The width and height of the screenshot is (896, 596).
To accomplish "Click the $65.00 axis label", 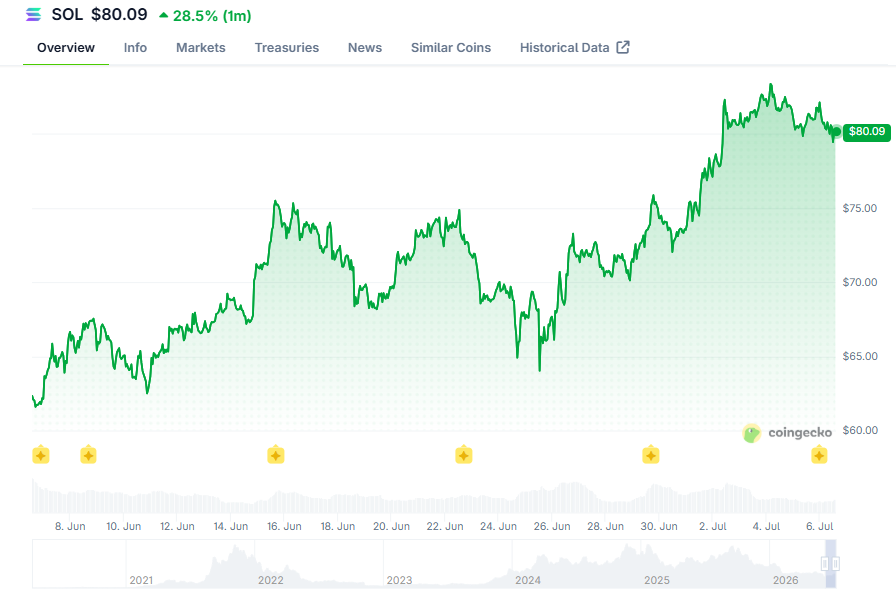I will (x=859, y=357).
